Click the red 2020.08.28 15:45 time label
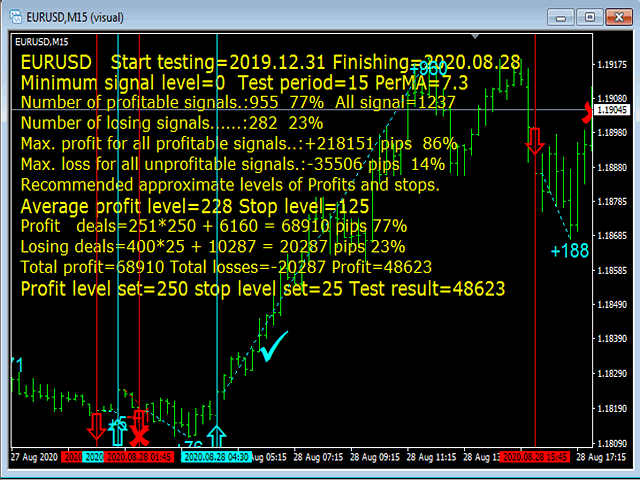 click(535, 457)
